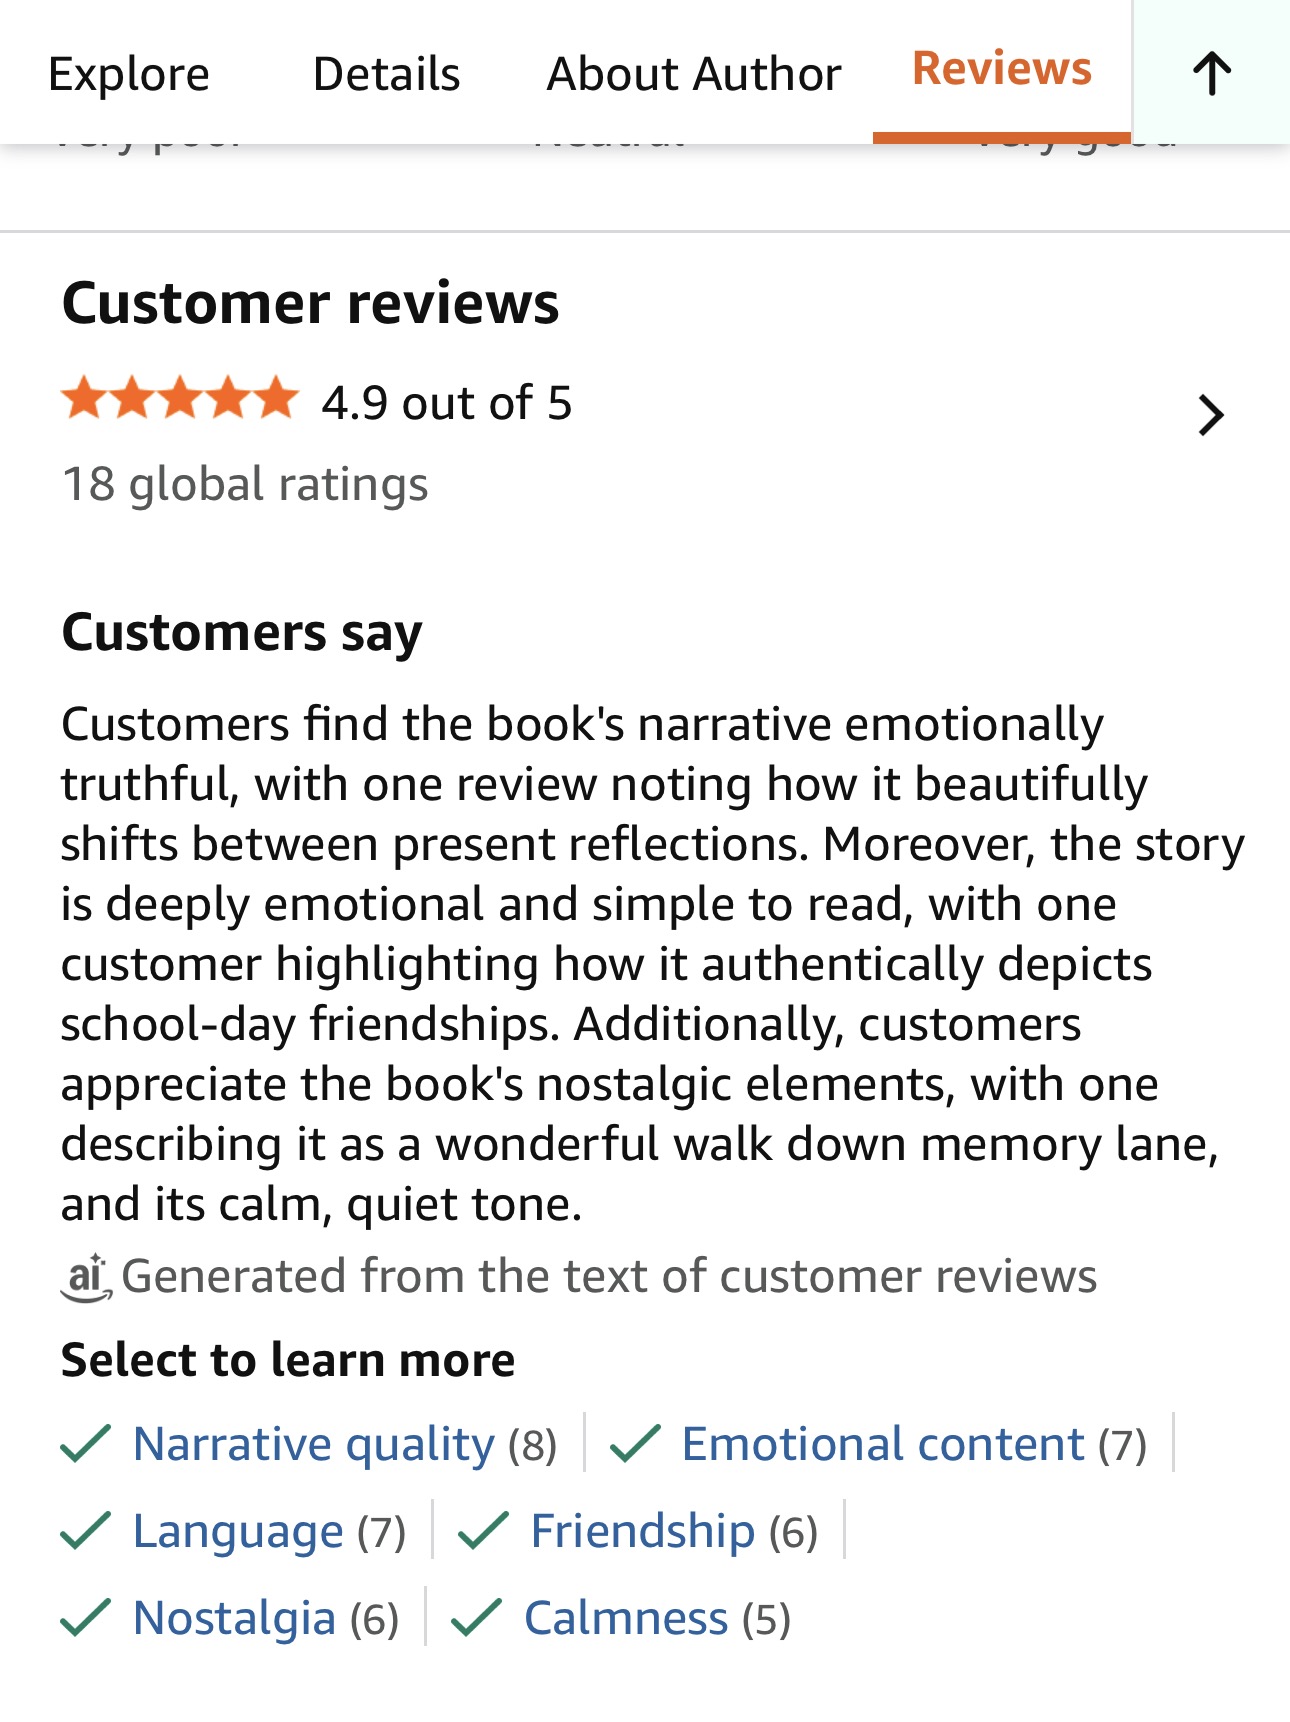
Task: Select the Explore navigation item
Action: tap(129, 73)
